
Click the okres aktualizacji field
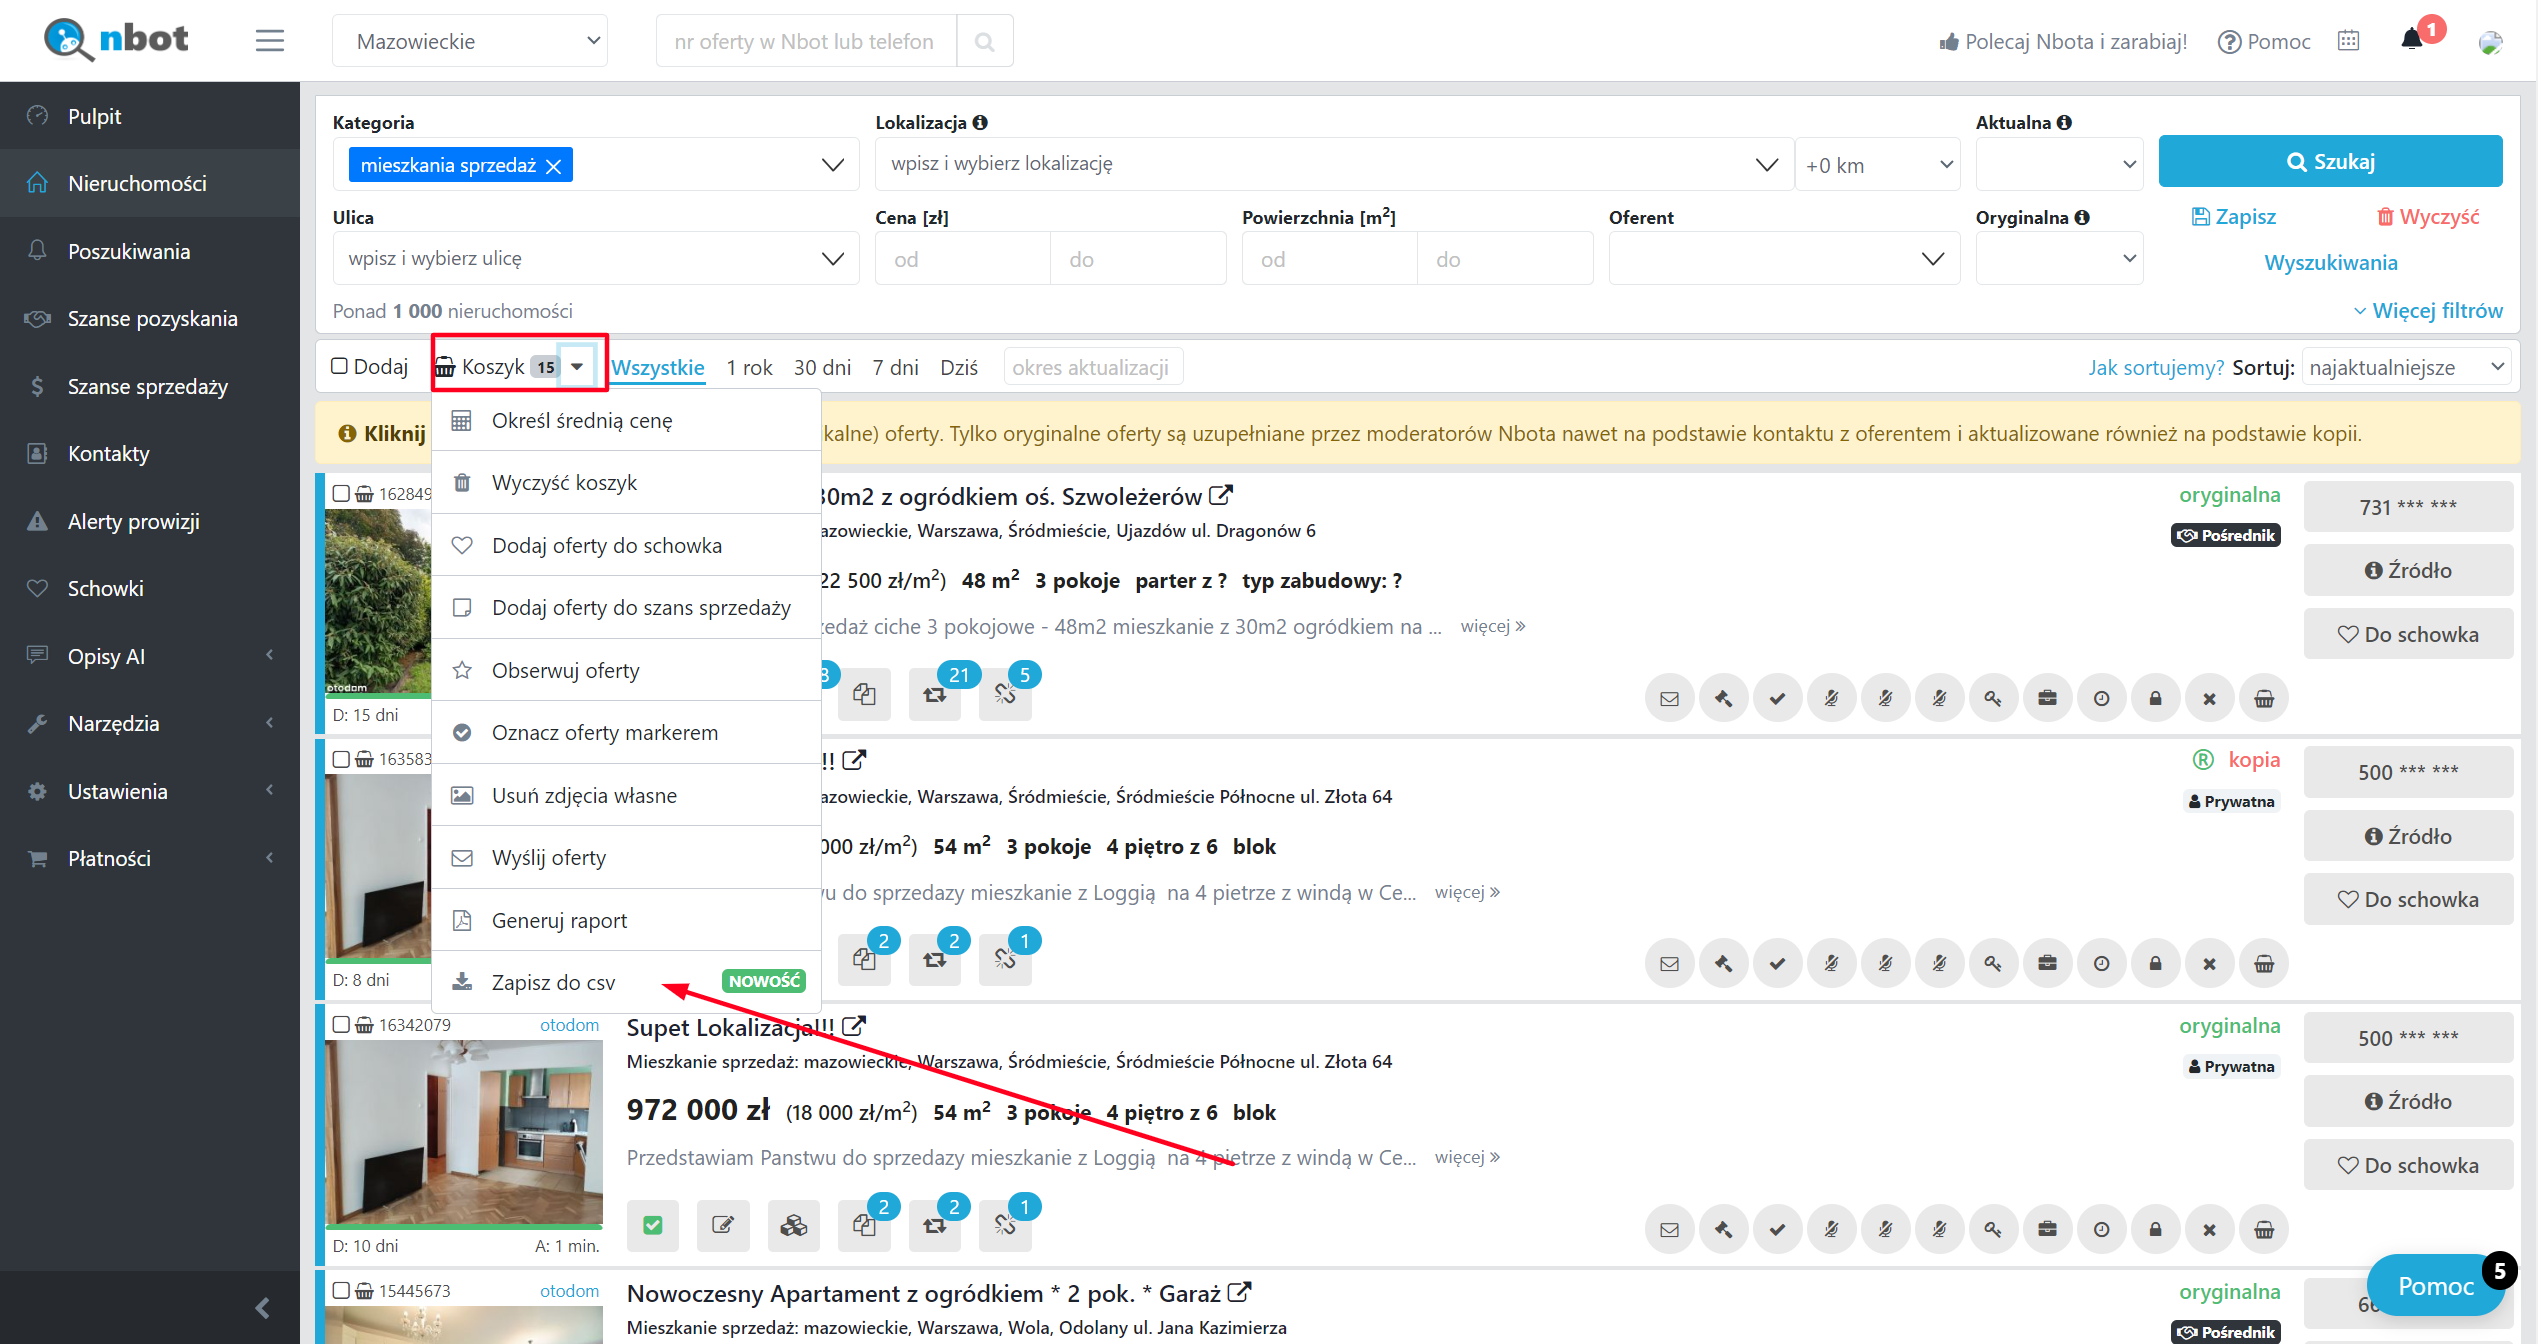[x=1092, y=367]
